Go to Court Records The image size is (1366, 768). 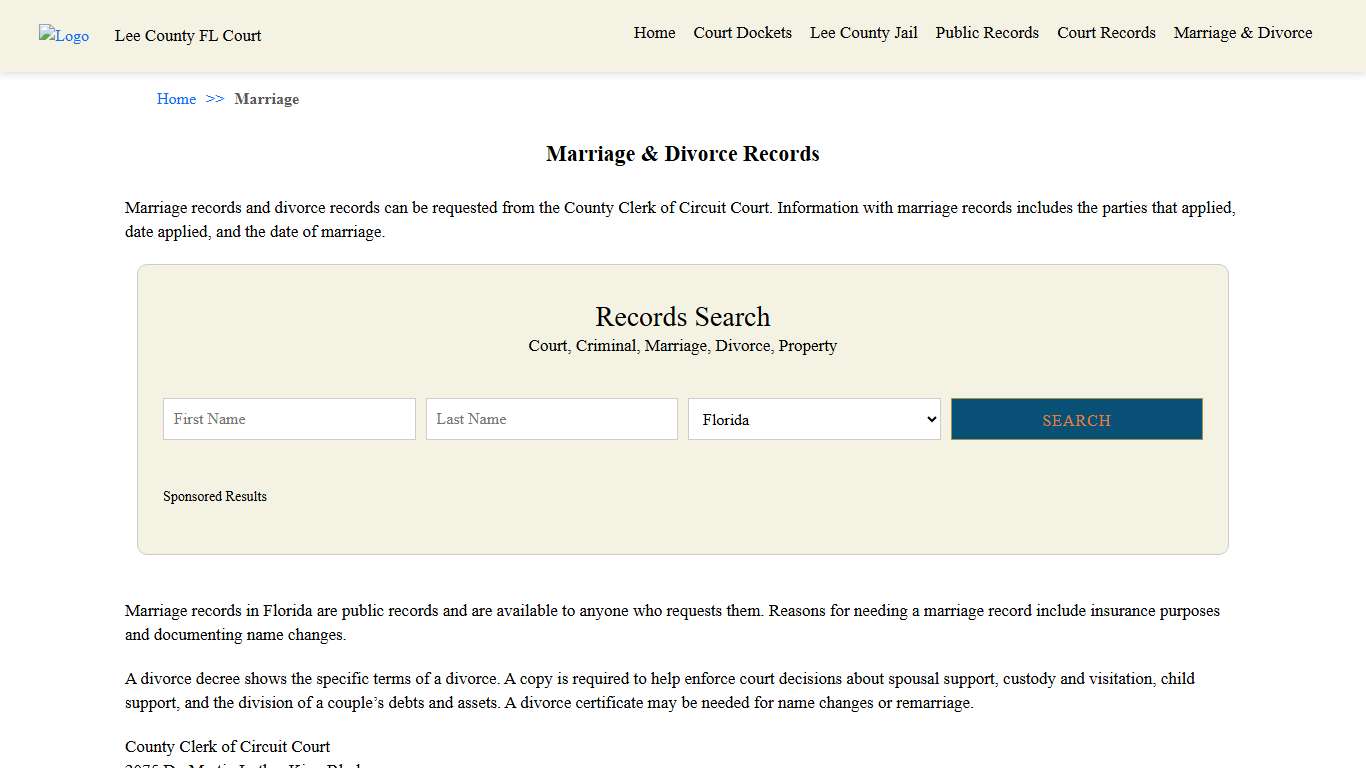(1106, 32)
